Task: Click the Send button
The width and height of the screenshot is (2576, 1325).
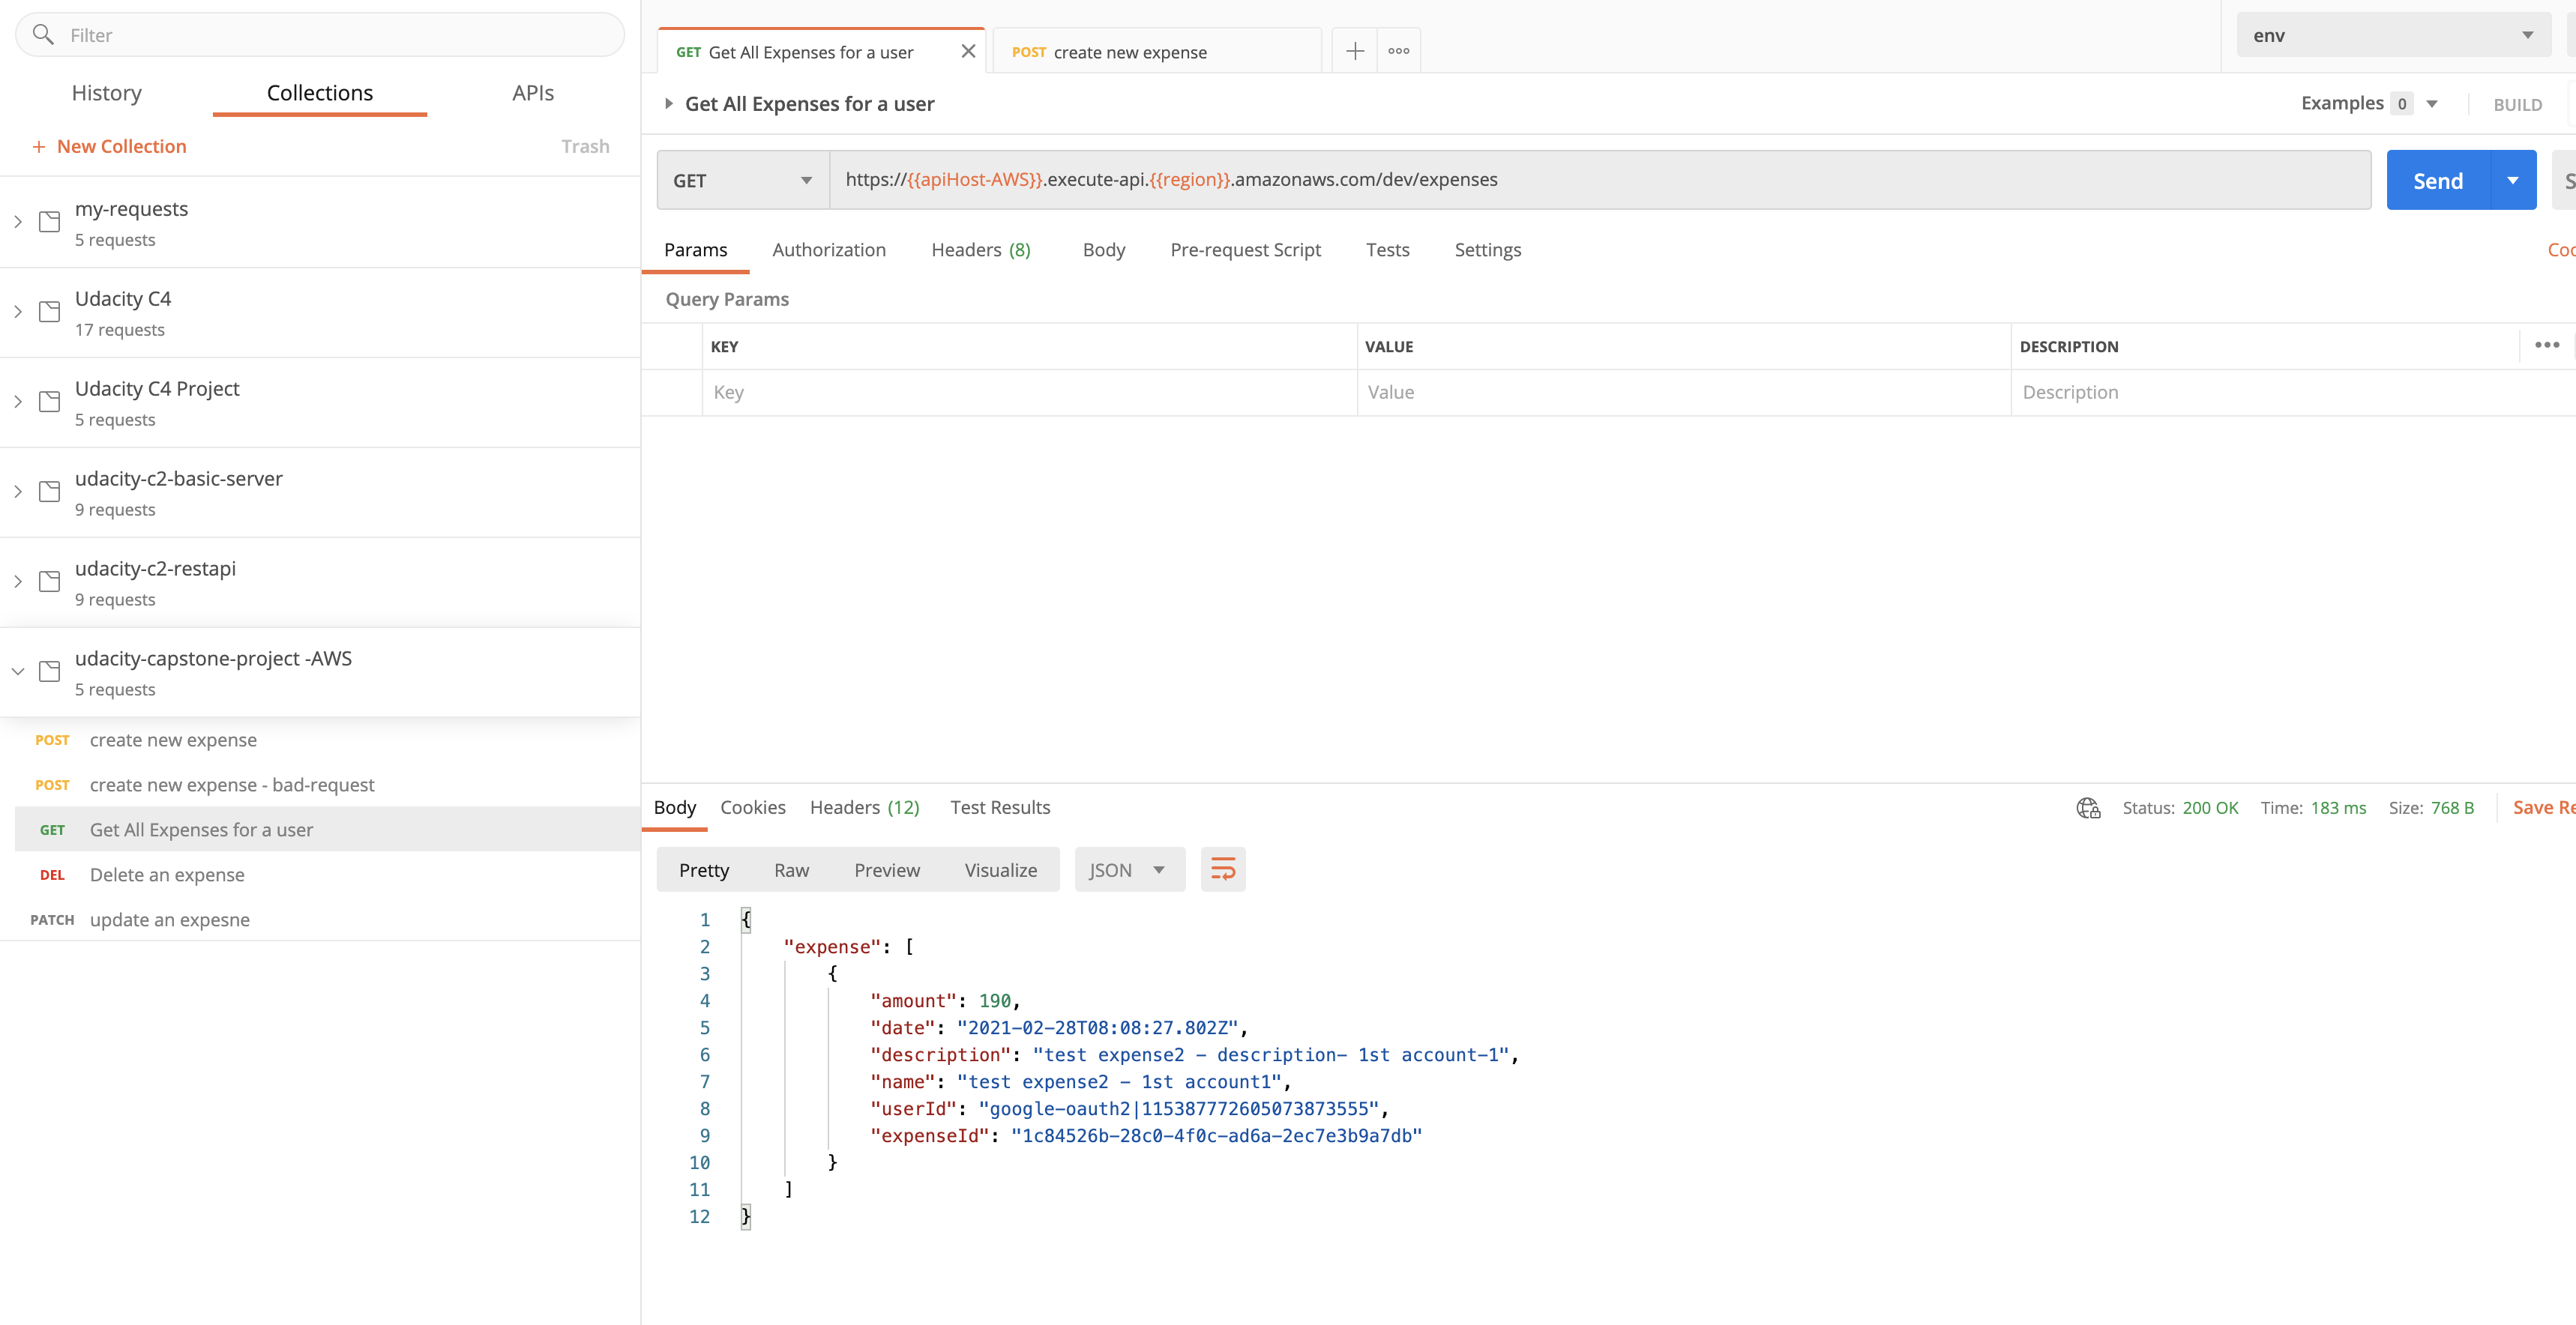Action: coord(2437,181)
